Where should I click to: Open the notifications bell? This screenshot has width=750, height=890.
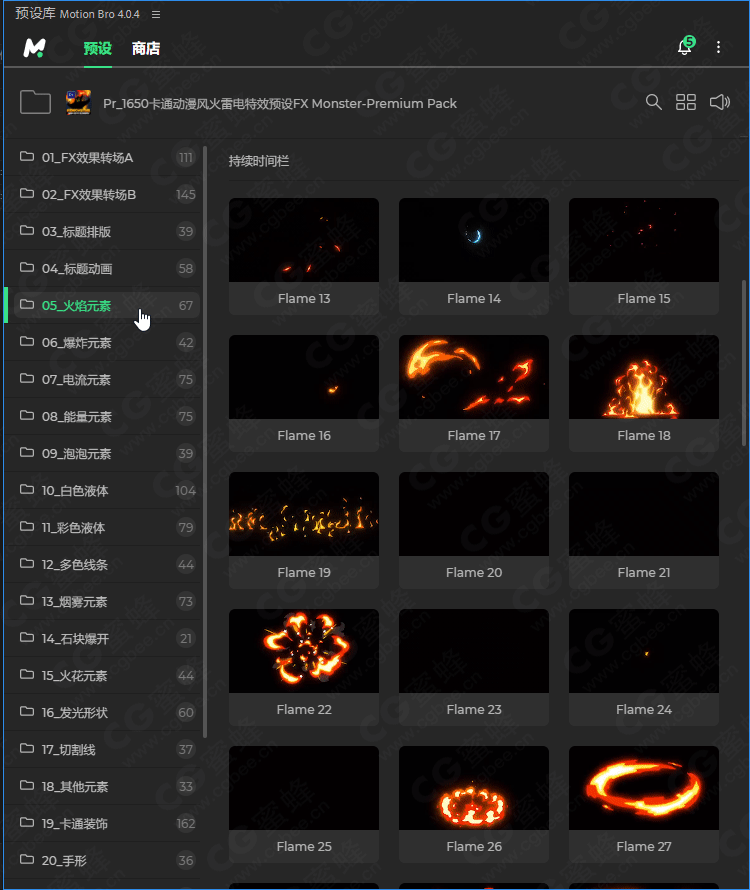[685, 47]
